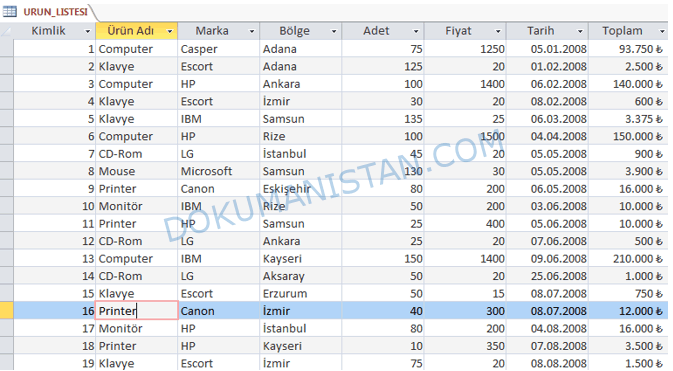The height and width of the screenshot is (371, 673).
Task: Click the row selector of record 16
Action: coord(6,310)
